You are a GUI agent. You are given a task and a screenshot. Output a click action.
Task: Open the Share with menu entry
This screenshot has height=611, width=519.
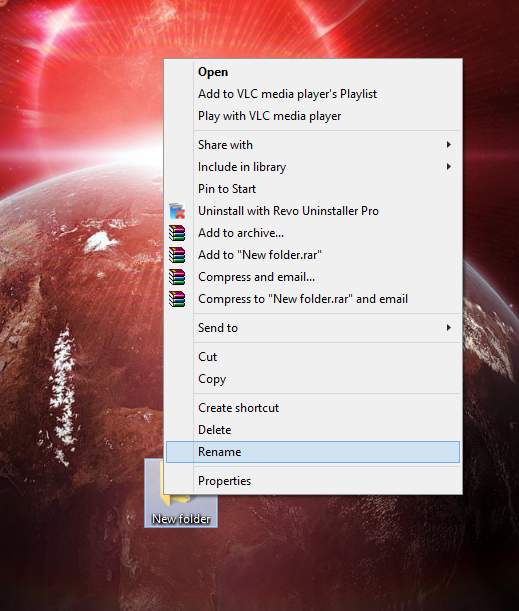click(x=313, y=145)
